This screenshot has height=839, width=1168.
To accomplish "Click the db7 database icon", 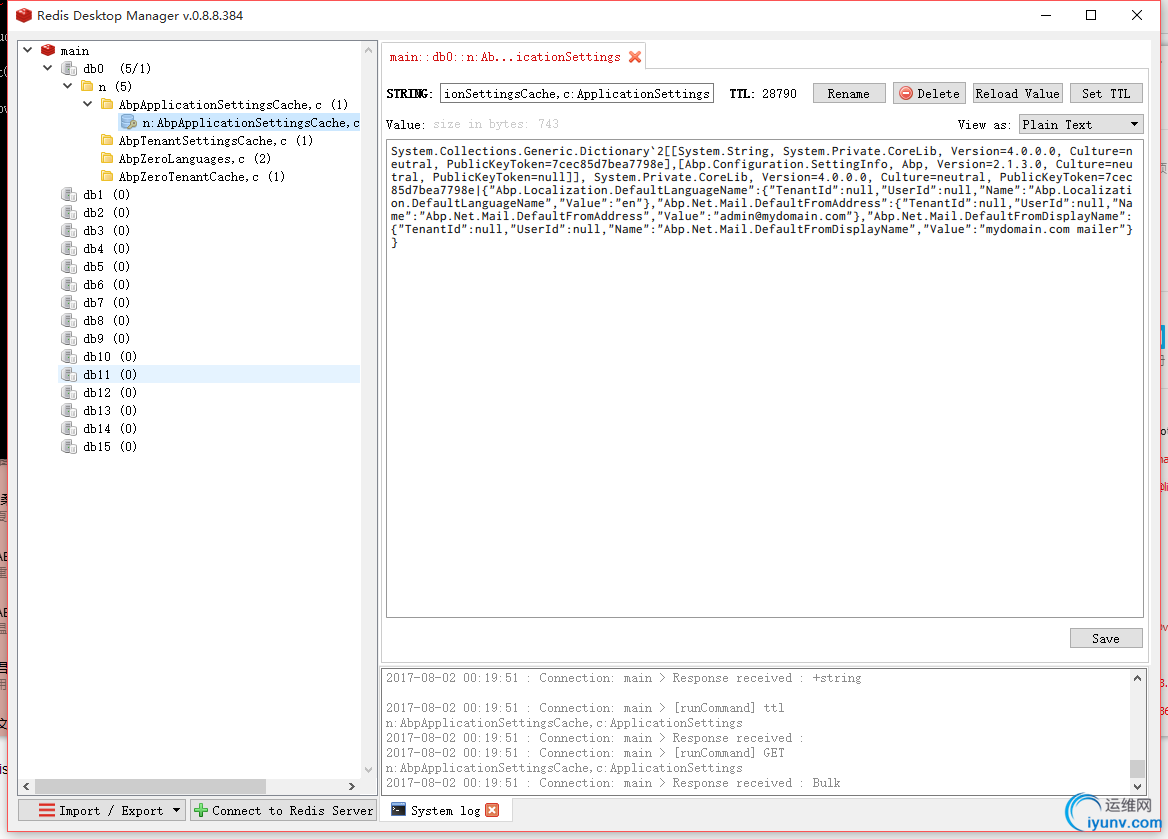I will [x=69, y=303].
